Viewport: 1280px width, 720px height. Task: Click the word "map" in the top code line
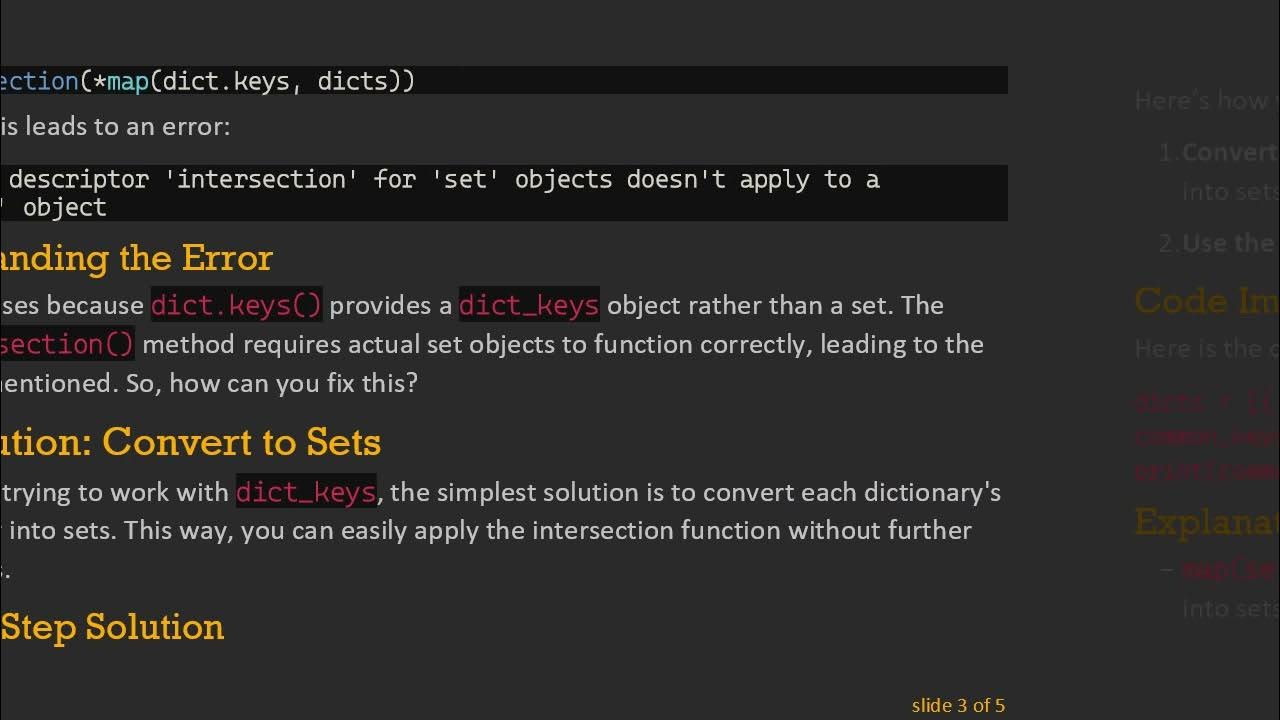pos(127,81)
